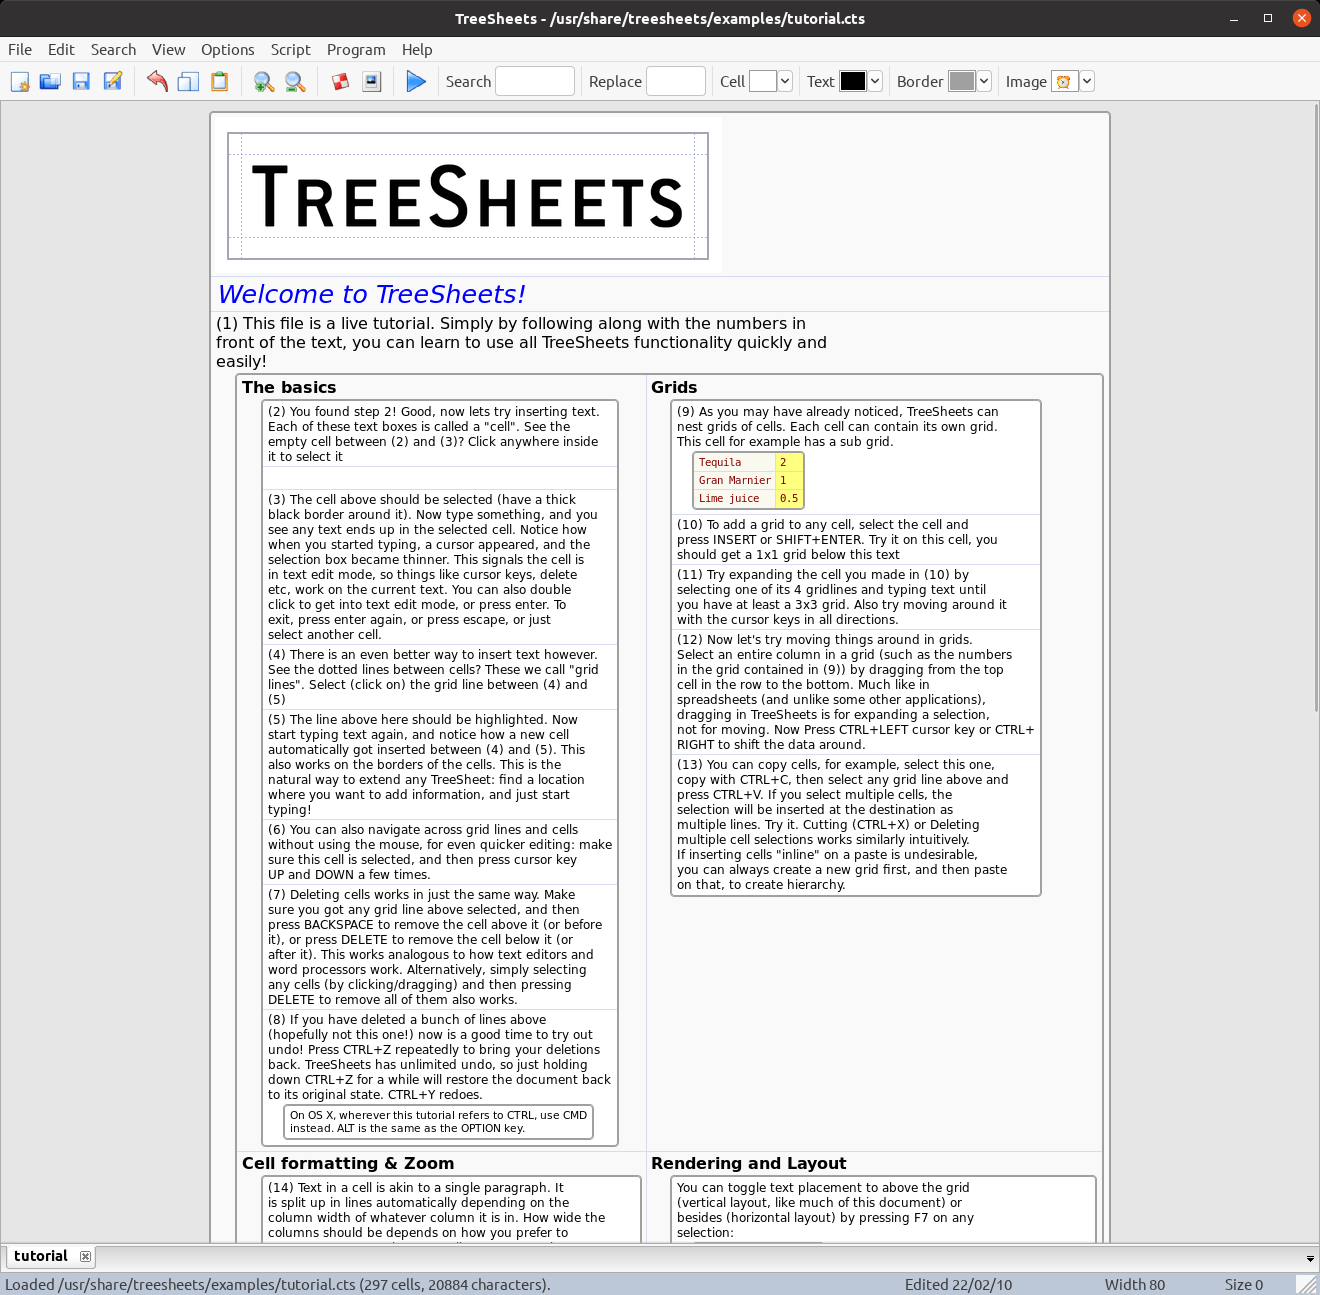Click the white Cell color swatch
Screen dimensions: 1320x1295
point(763,82)
